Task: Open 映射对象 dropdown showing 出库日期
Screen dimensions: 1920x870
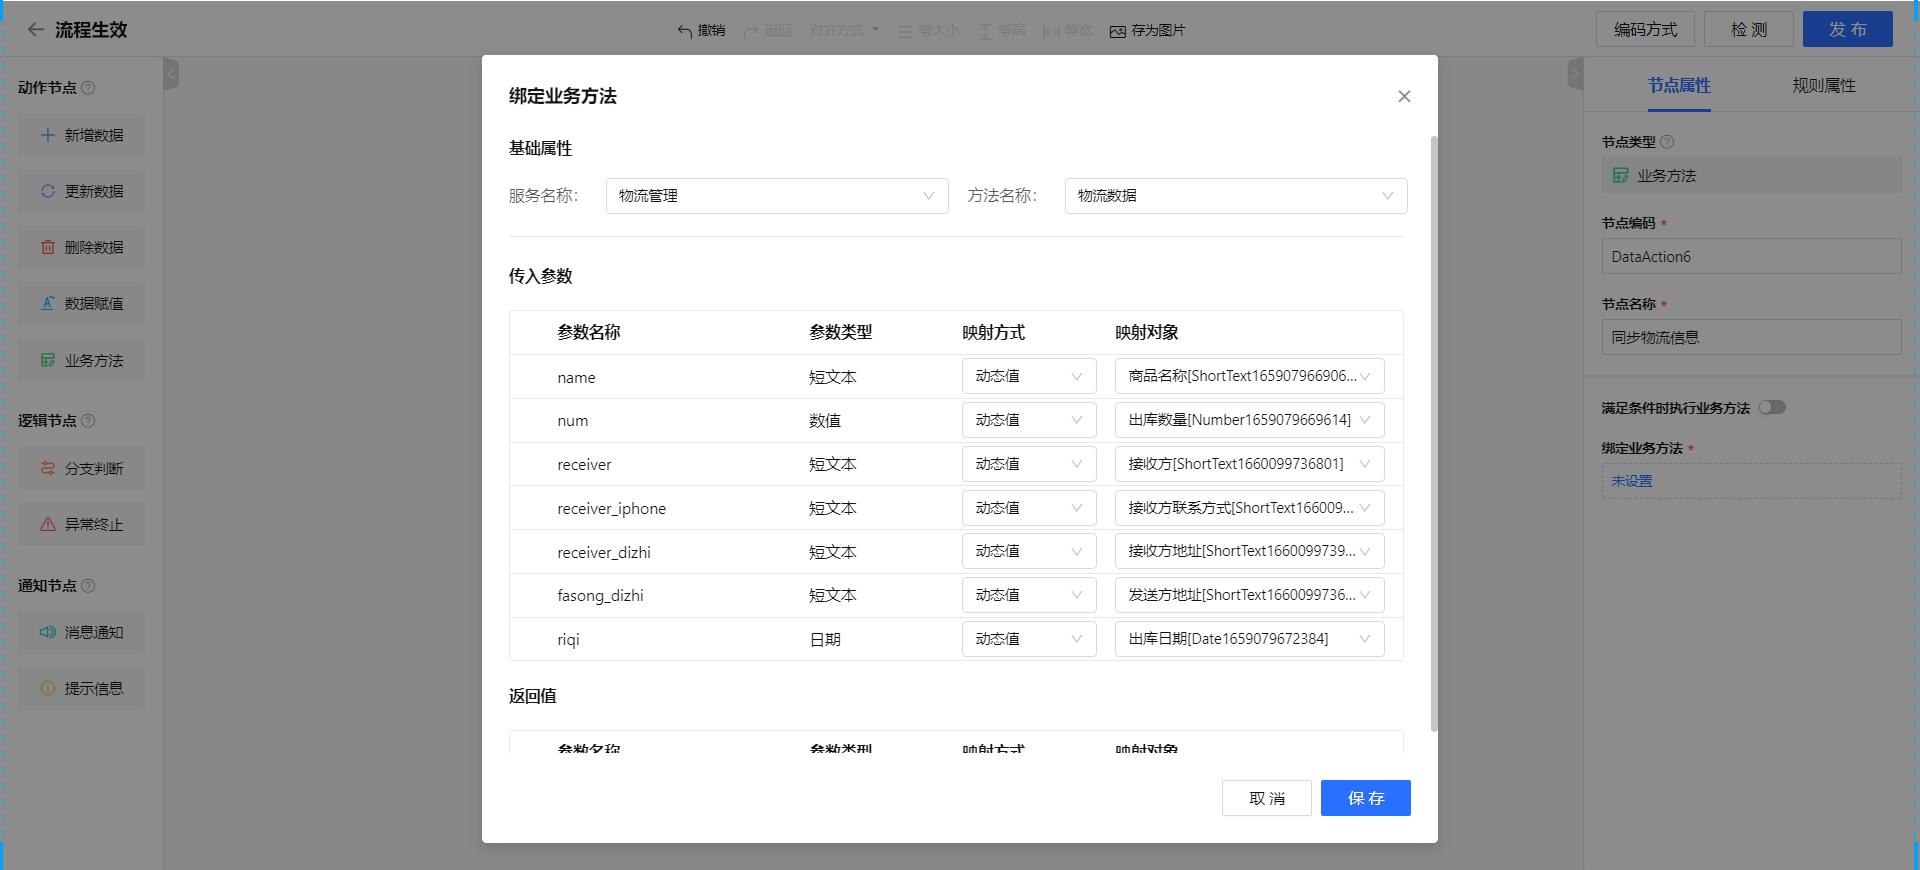Action: [1249, 639]
